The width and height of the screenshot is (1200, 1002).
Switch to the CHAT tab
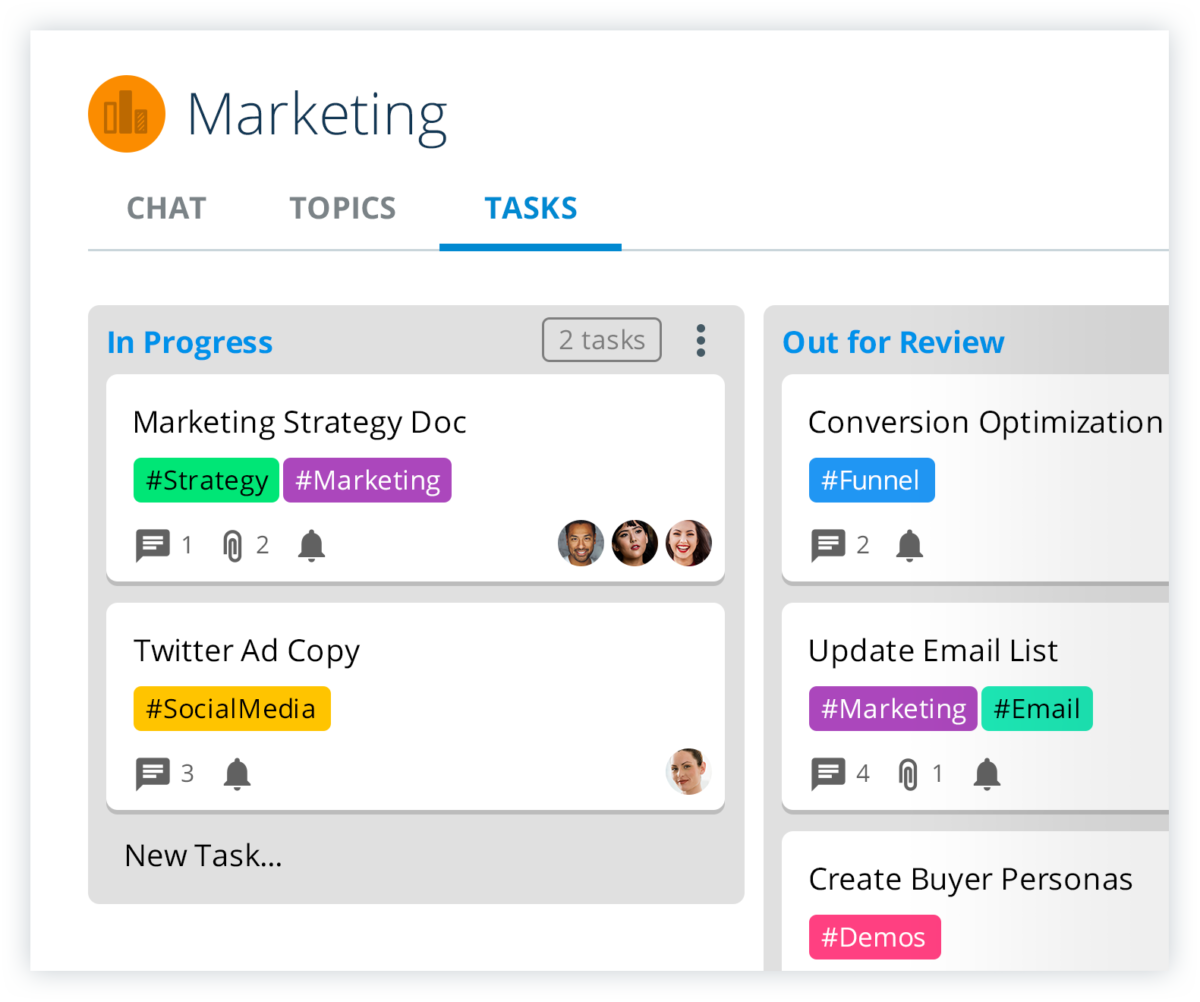coord(166,208)
